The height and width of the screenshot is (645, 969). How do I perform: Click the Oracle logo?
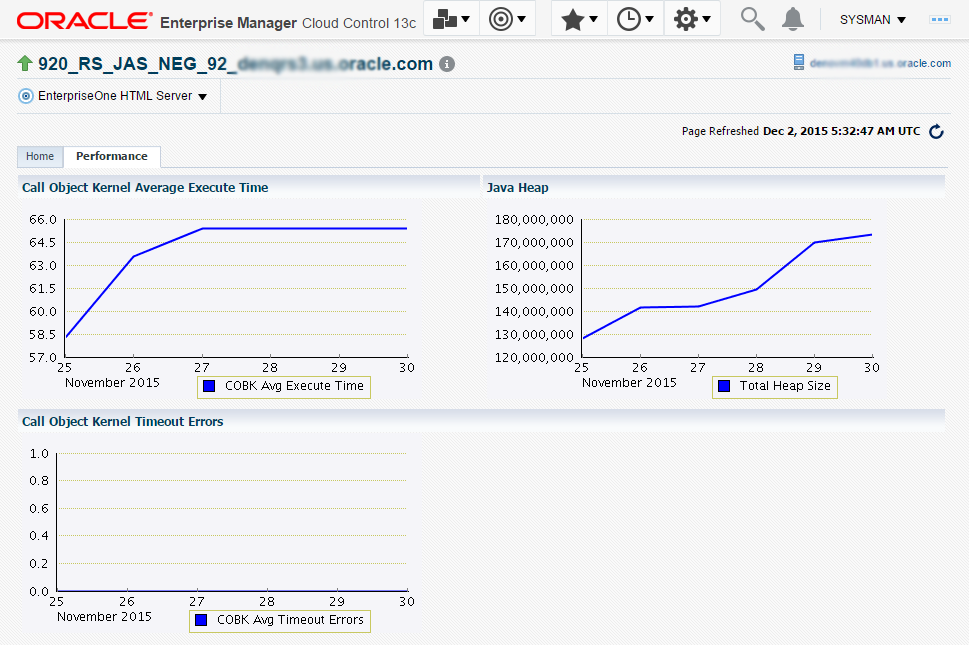85,20
